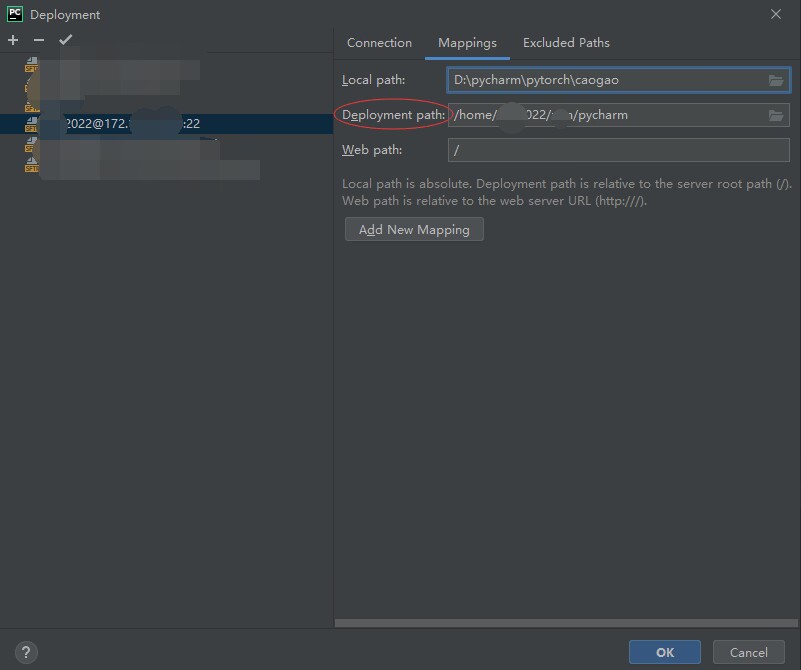Close the Deployment dialog window

point(775,14)
